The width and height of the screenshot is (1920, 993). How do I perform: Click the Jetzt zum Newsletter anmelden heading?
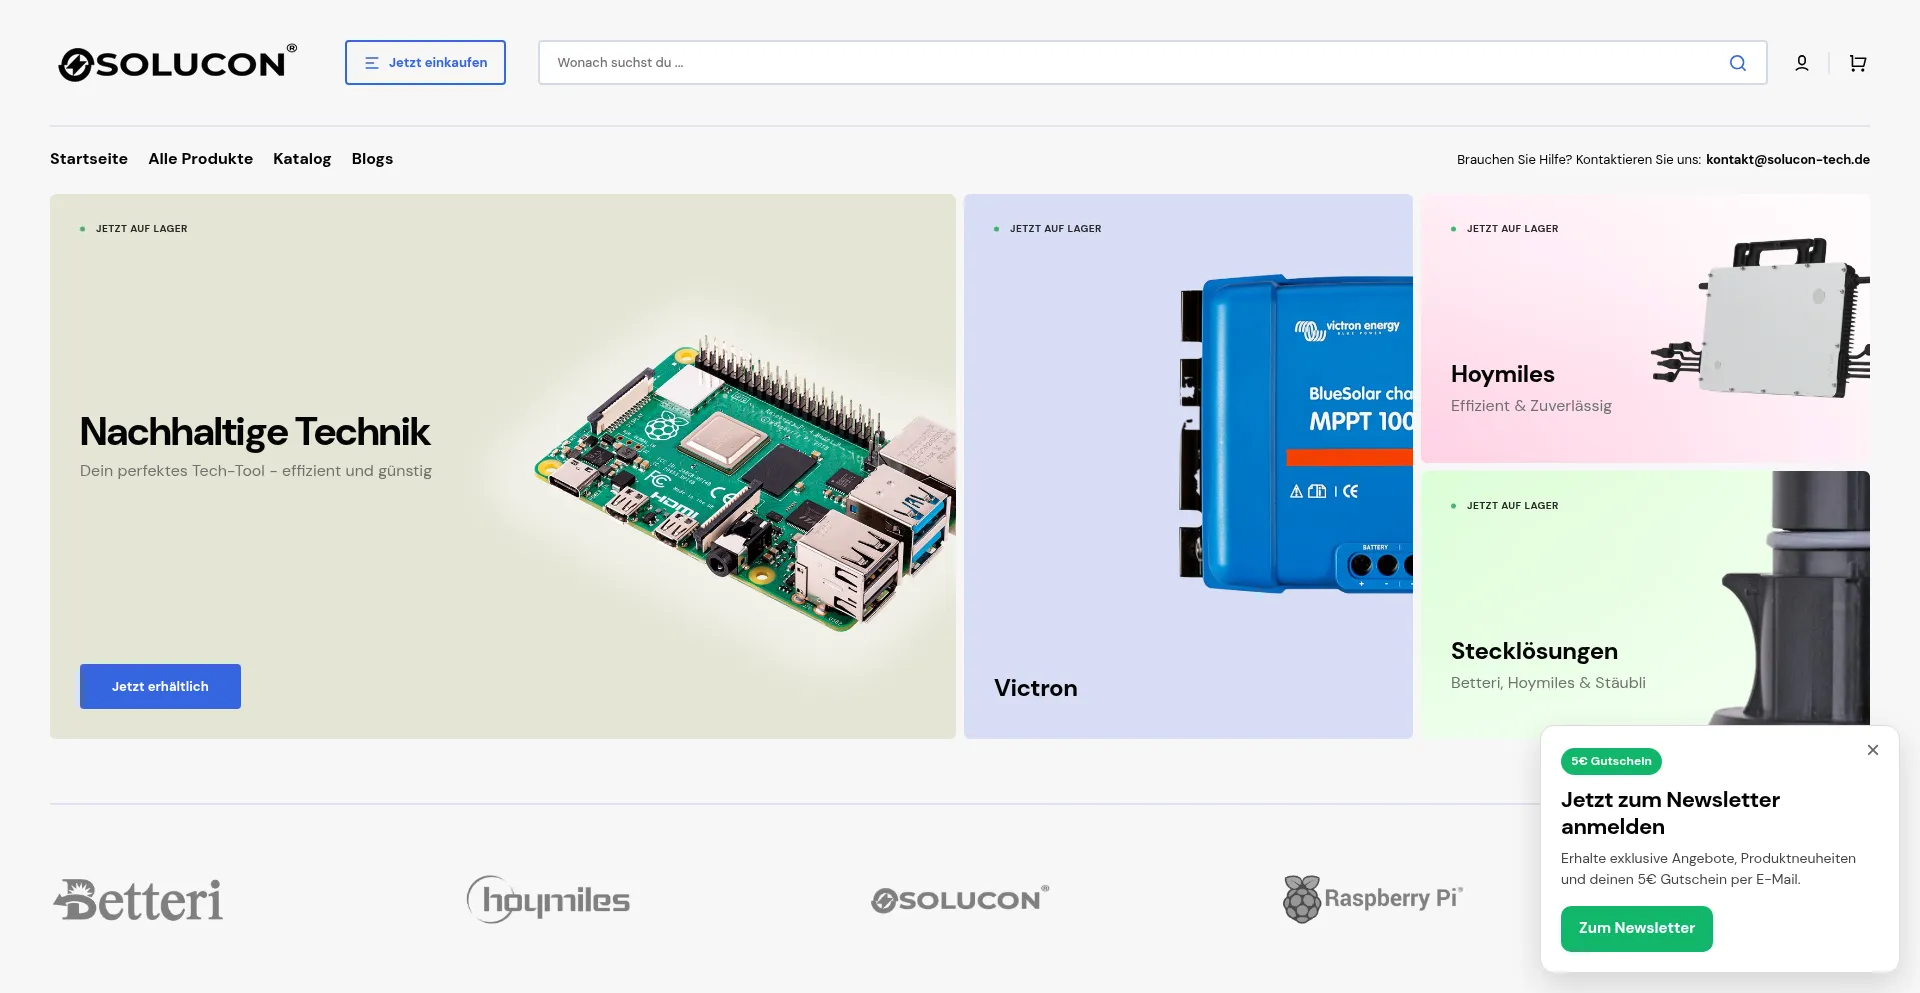pos(1670,813)
